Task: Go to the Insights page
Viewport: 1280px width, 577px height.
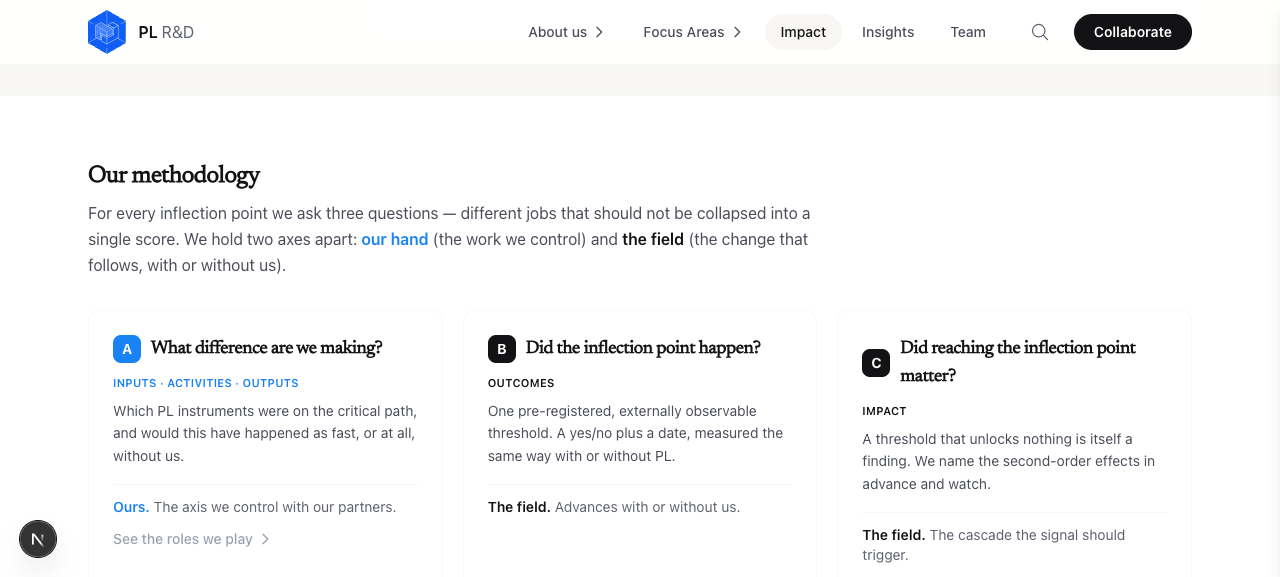Action: 888,32
